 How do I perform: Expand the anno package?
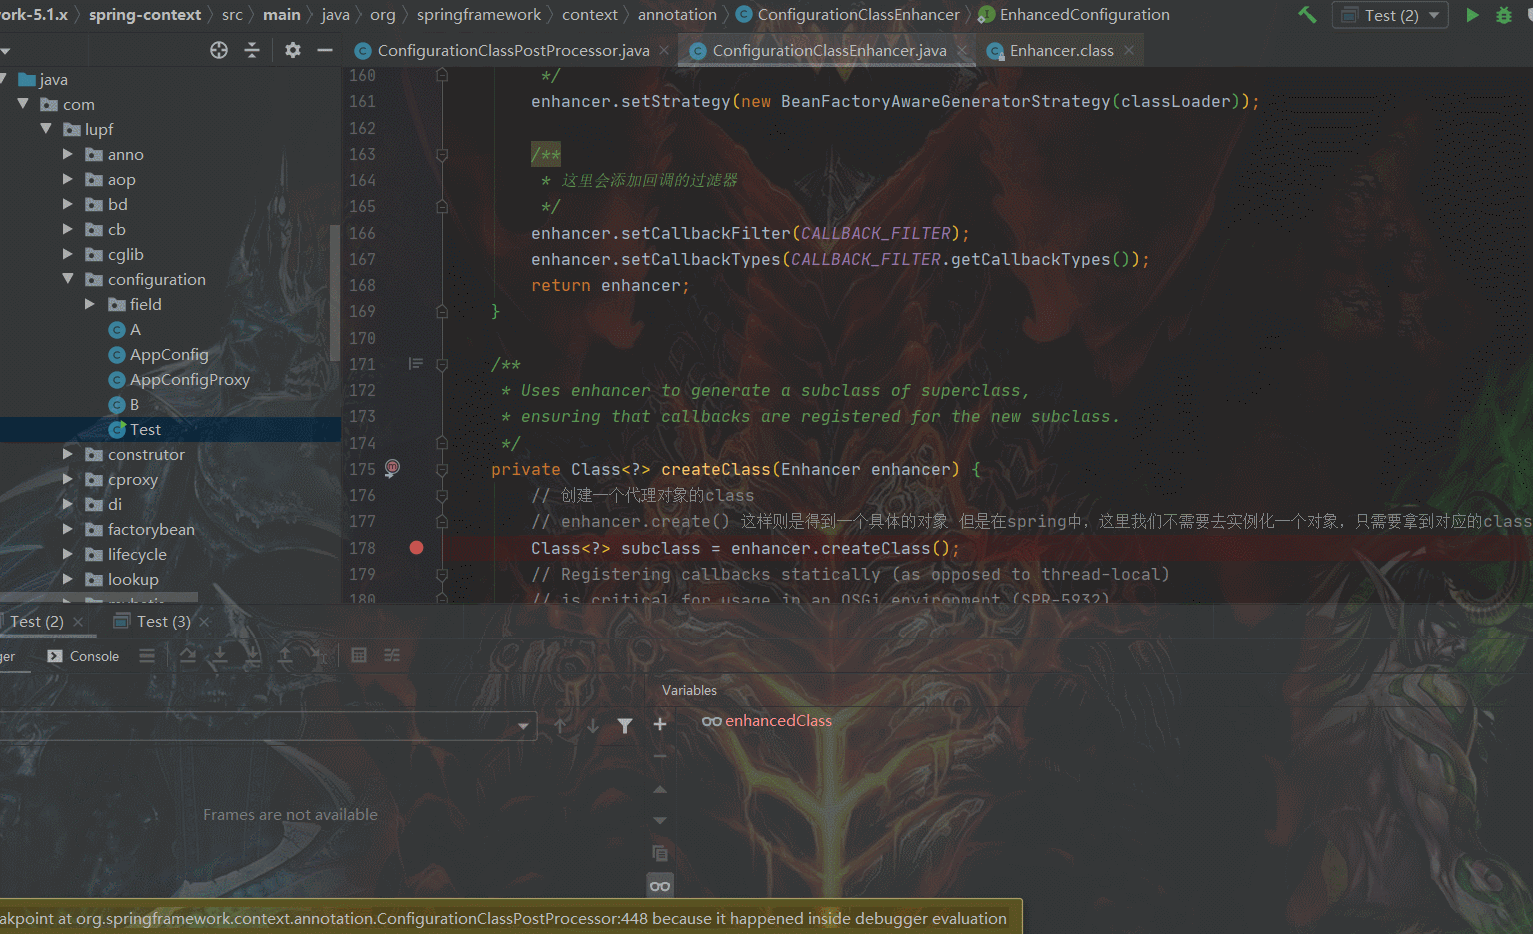[68, 154]
